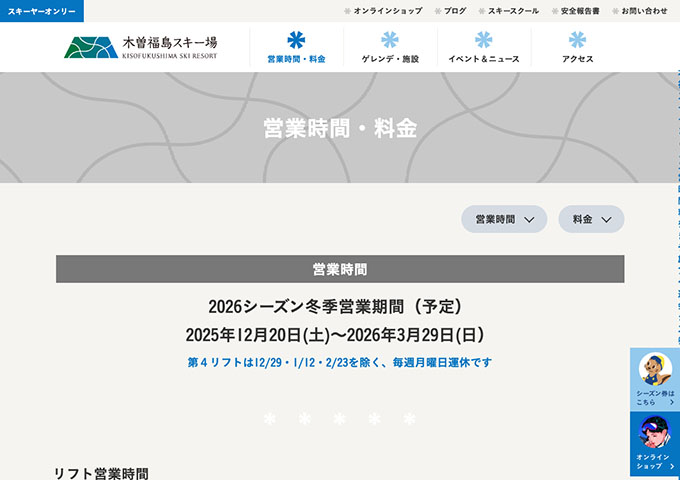Open the イベント＆ニュース menu item
Viewport: 680px width, 480px height.
coord(484,59)
